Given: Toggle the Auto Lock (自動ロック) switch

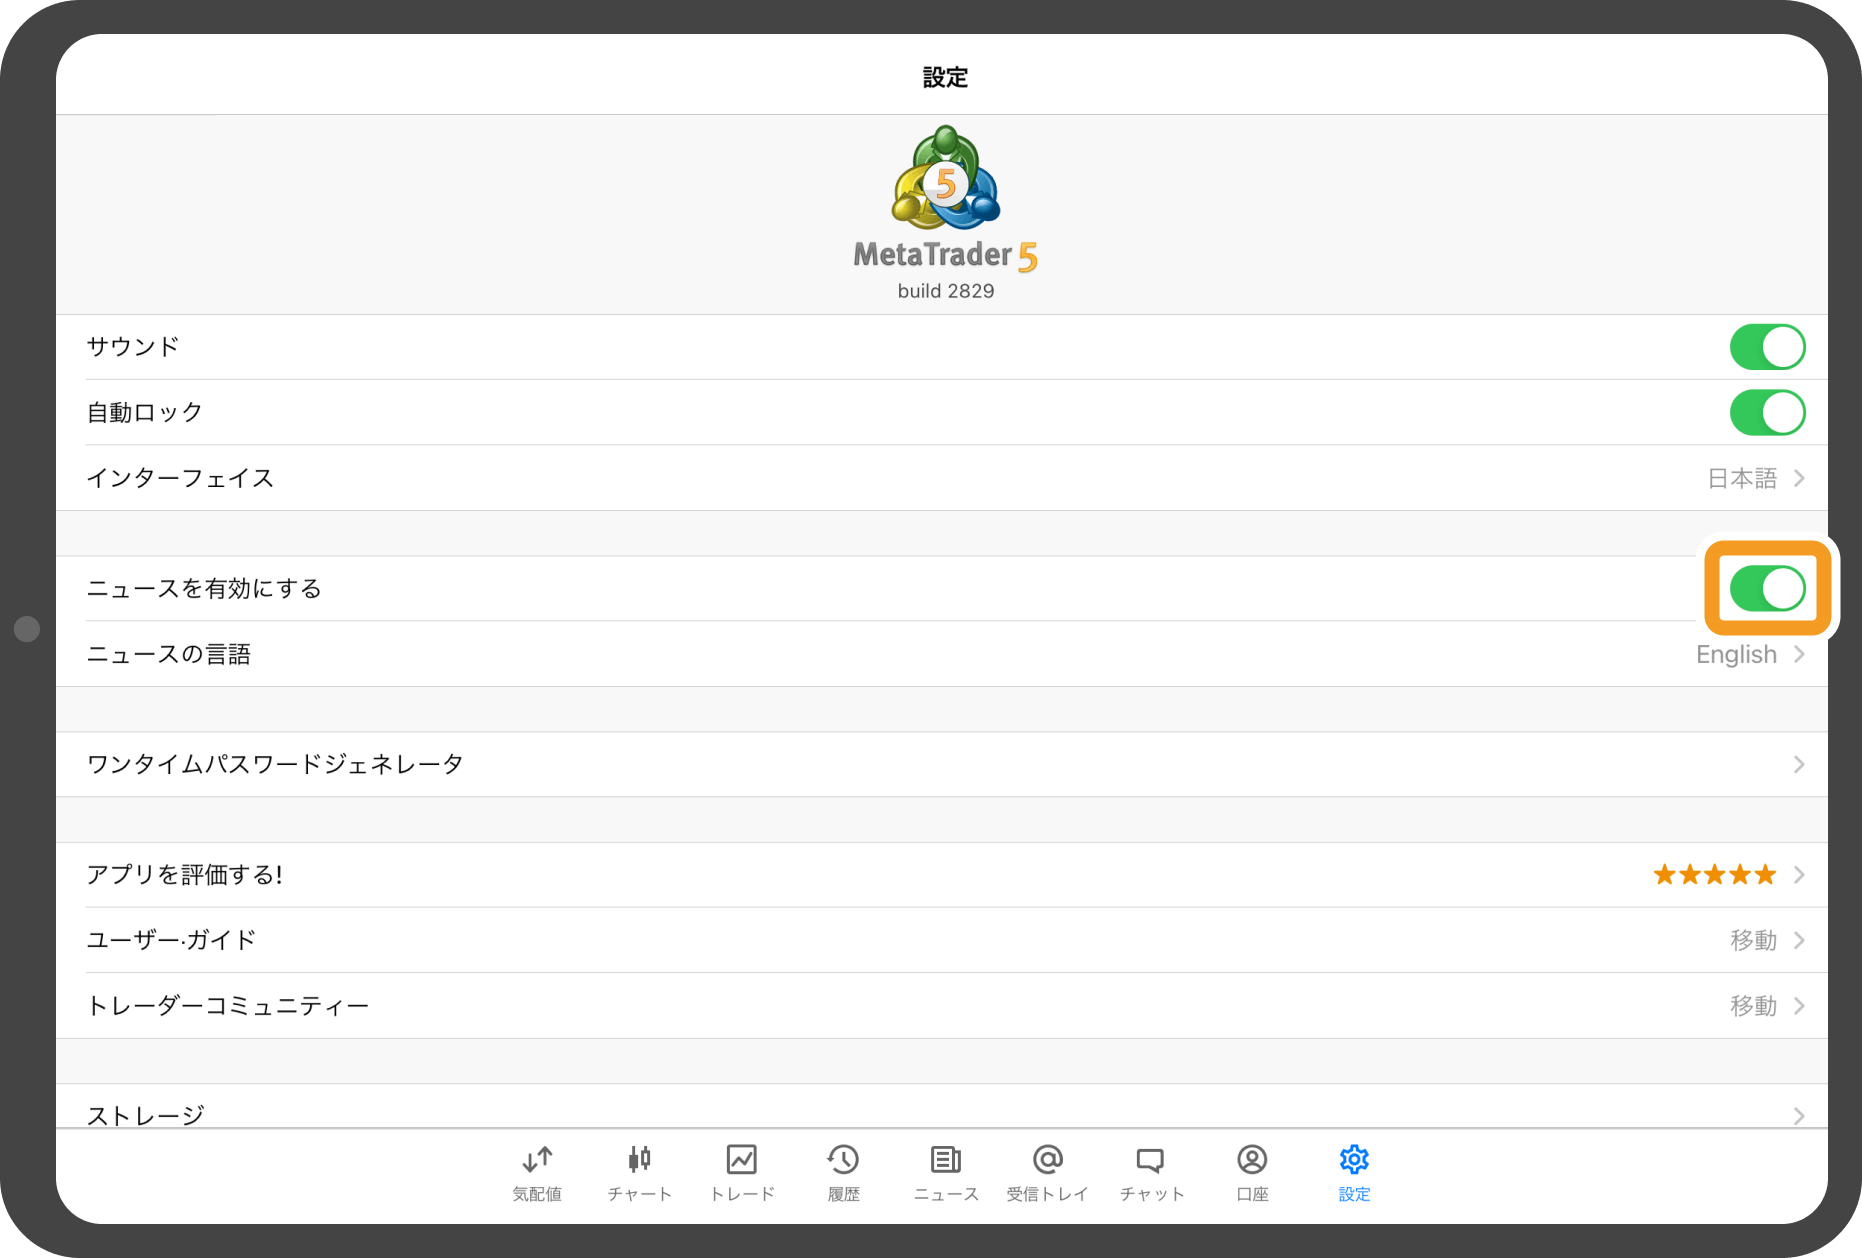Looking at the screenshot, I should point(1766,413).
